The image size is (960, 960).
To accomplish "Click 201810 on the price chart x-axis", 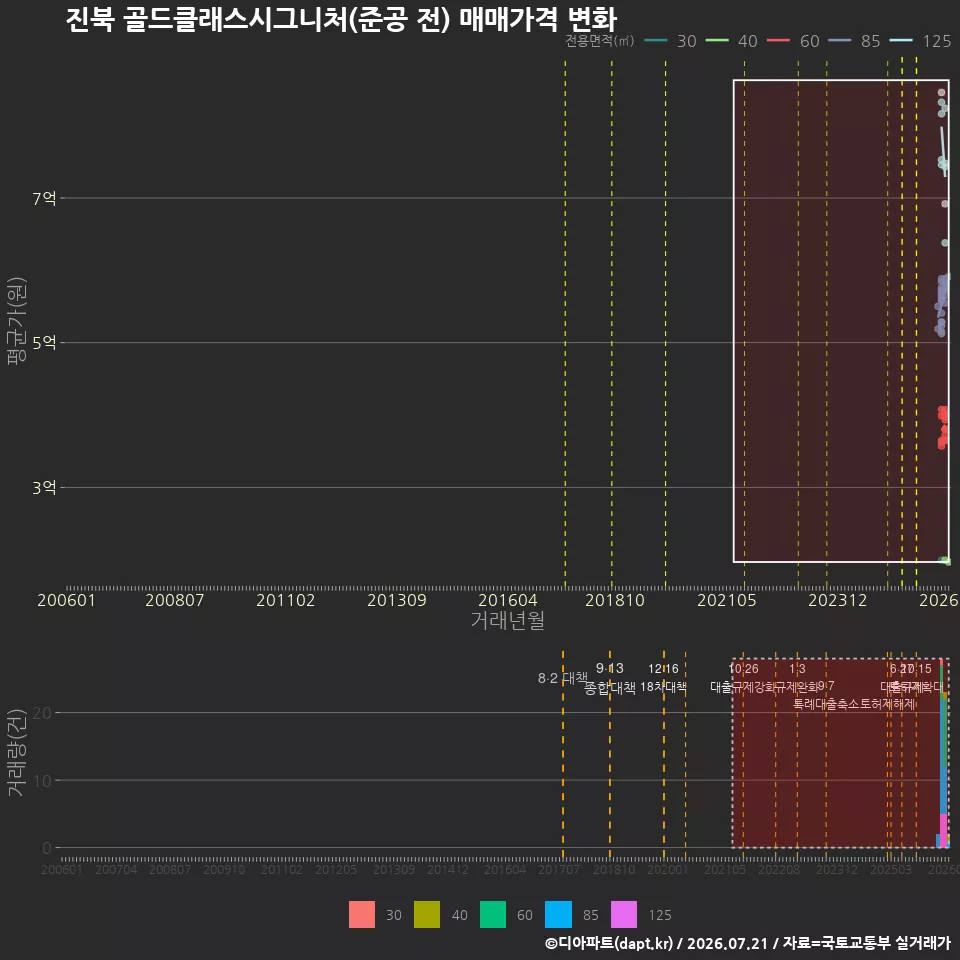I will tap(615, 600).
